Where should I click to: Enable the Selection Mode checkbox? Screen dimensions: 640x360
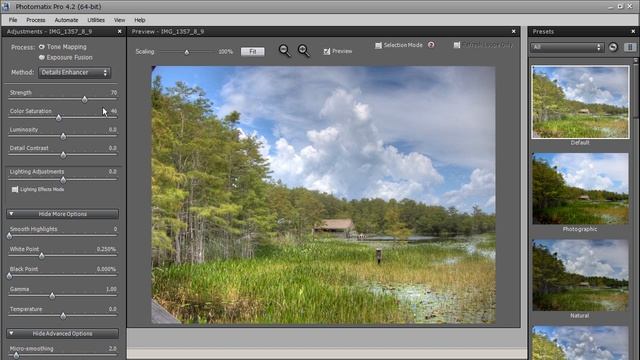378,45
